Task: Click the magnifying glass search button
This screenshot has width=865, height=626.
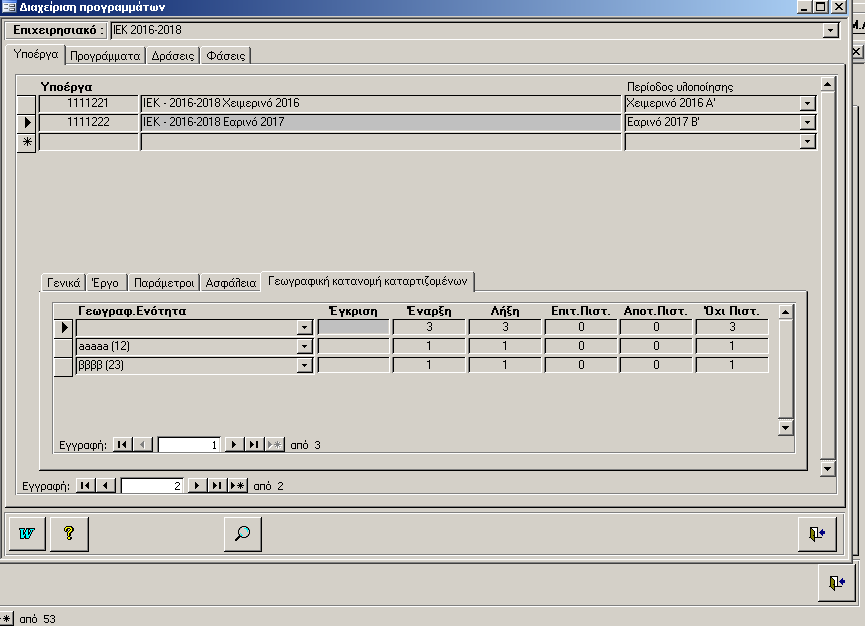Action: tap(242, 534)
